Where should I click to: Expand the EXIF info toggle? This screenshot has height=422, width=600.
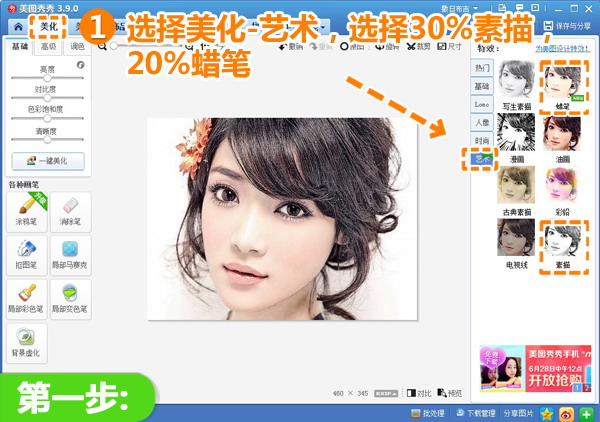click(386, 393)
